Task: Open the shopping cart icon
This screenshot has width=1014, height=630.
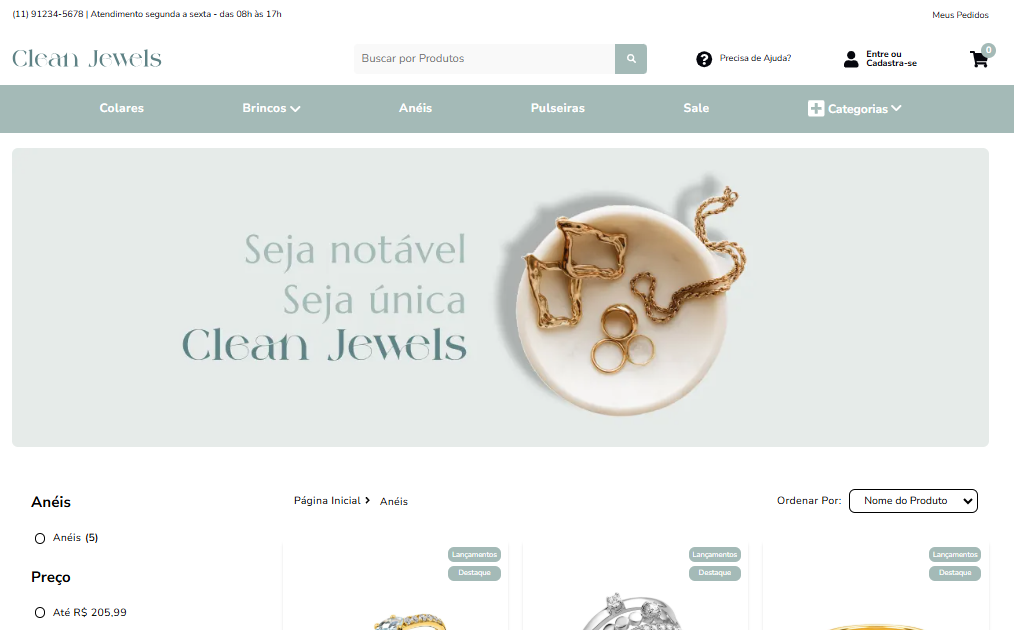Action: click(979, 60)
